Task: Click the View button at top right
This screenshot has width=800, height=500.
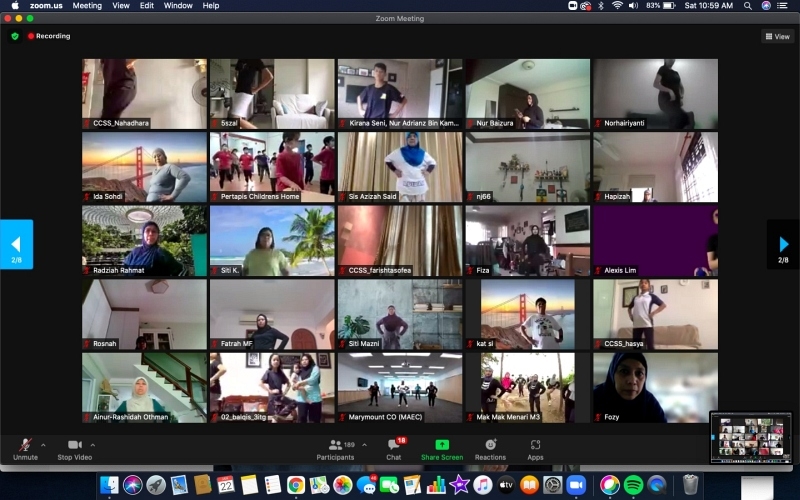Action: pos(778,36)
